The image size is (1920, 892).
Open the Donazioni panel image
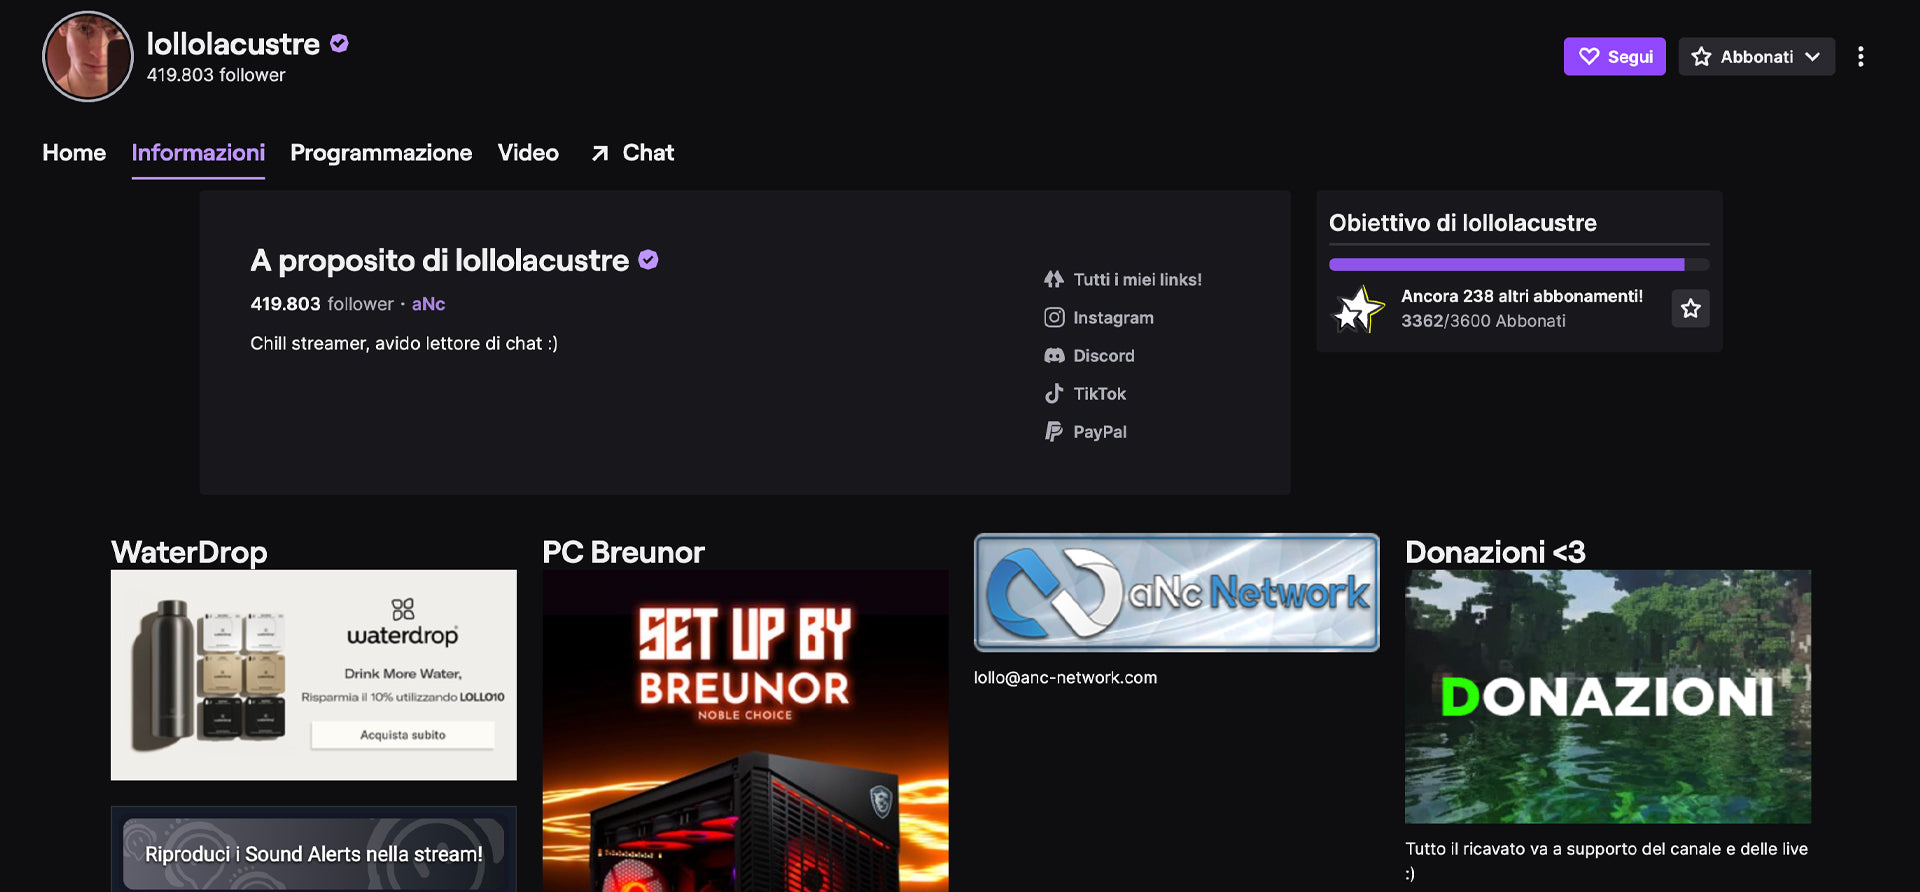(x=1608, y=697)
